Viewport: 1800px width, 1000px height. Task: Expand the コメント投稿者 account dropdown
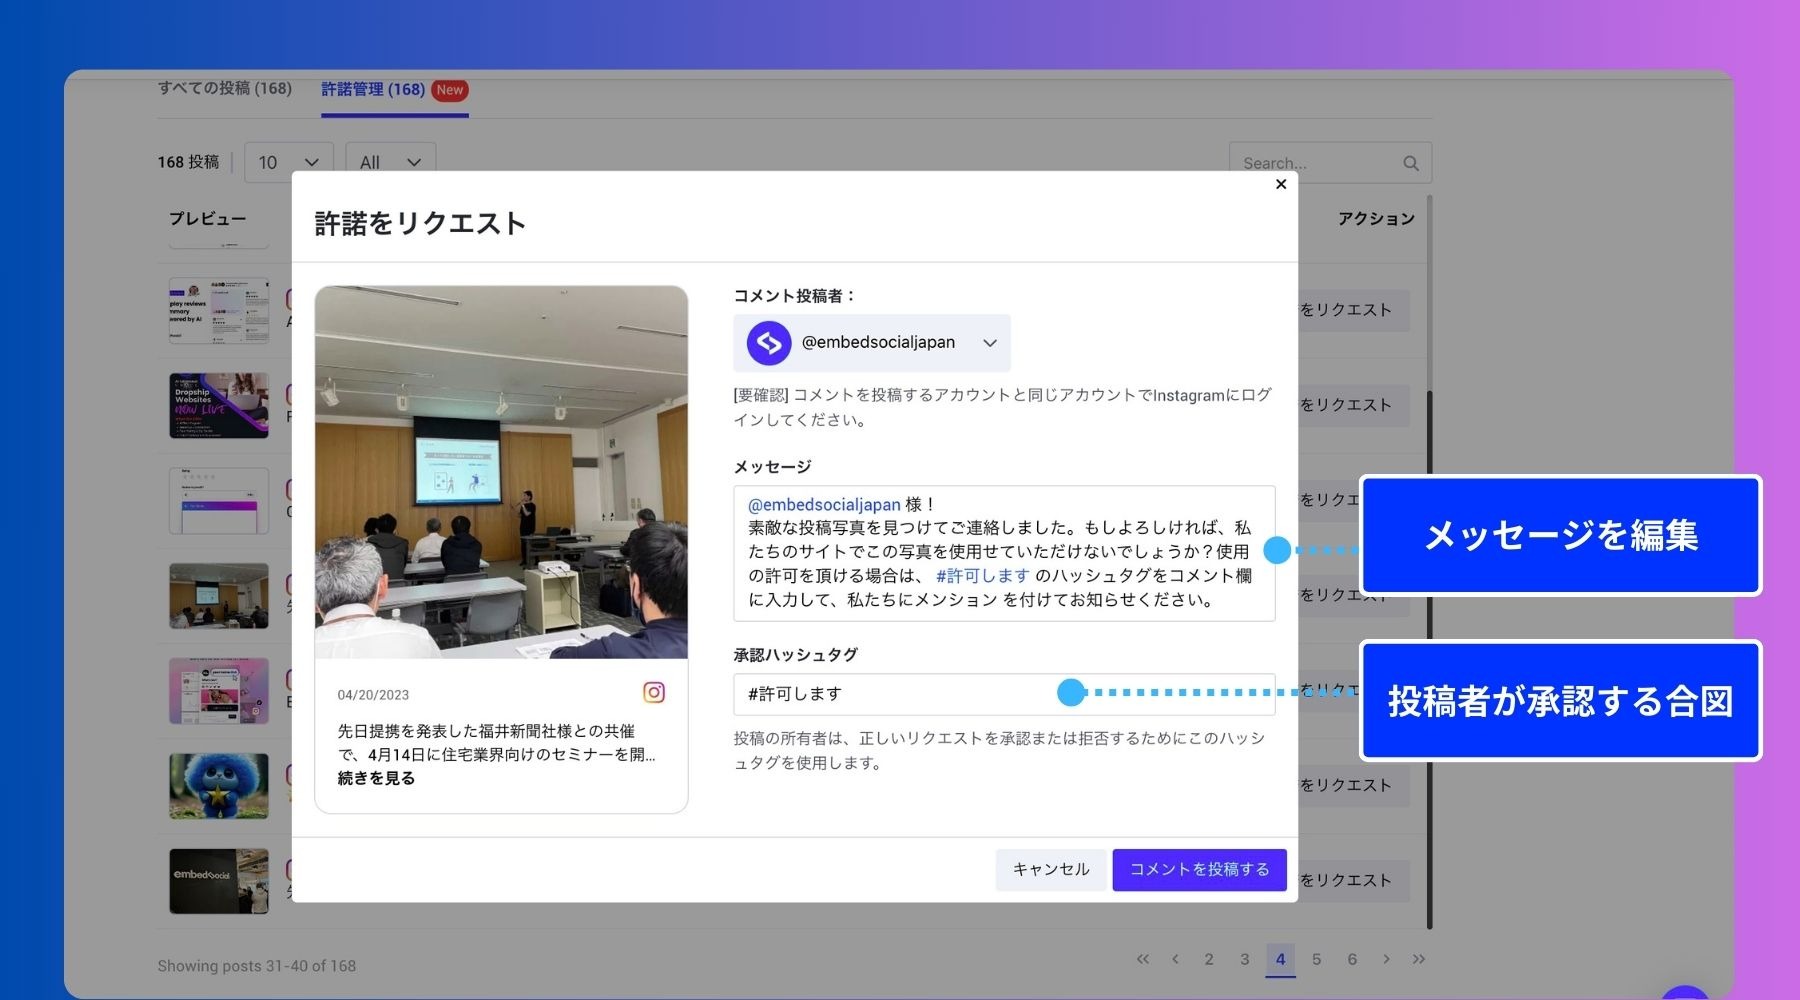pyautogui.click(x=872, y=343)
